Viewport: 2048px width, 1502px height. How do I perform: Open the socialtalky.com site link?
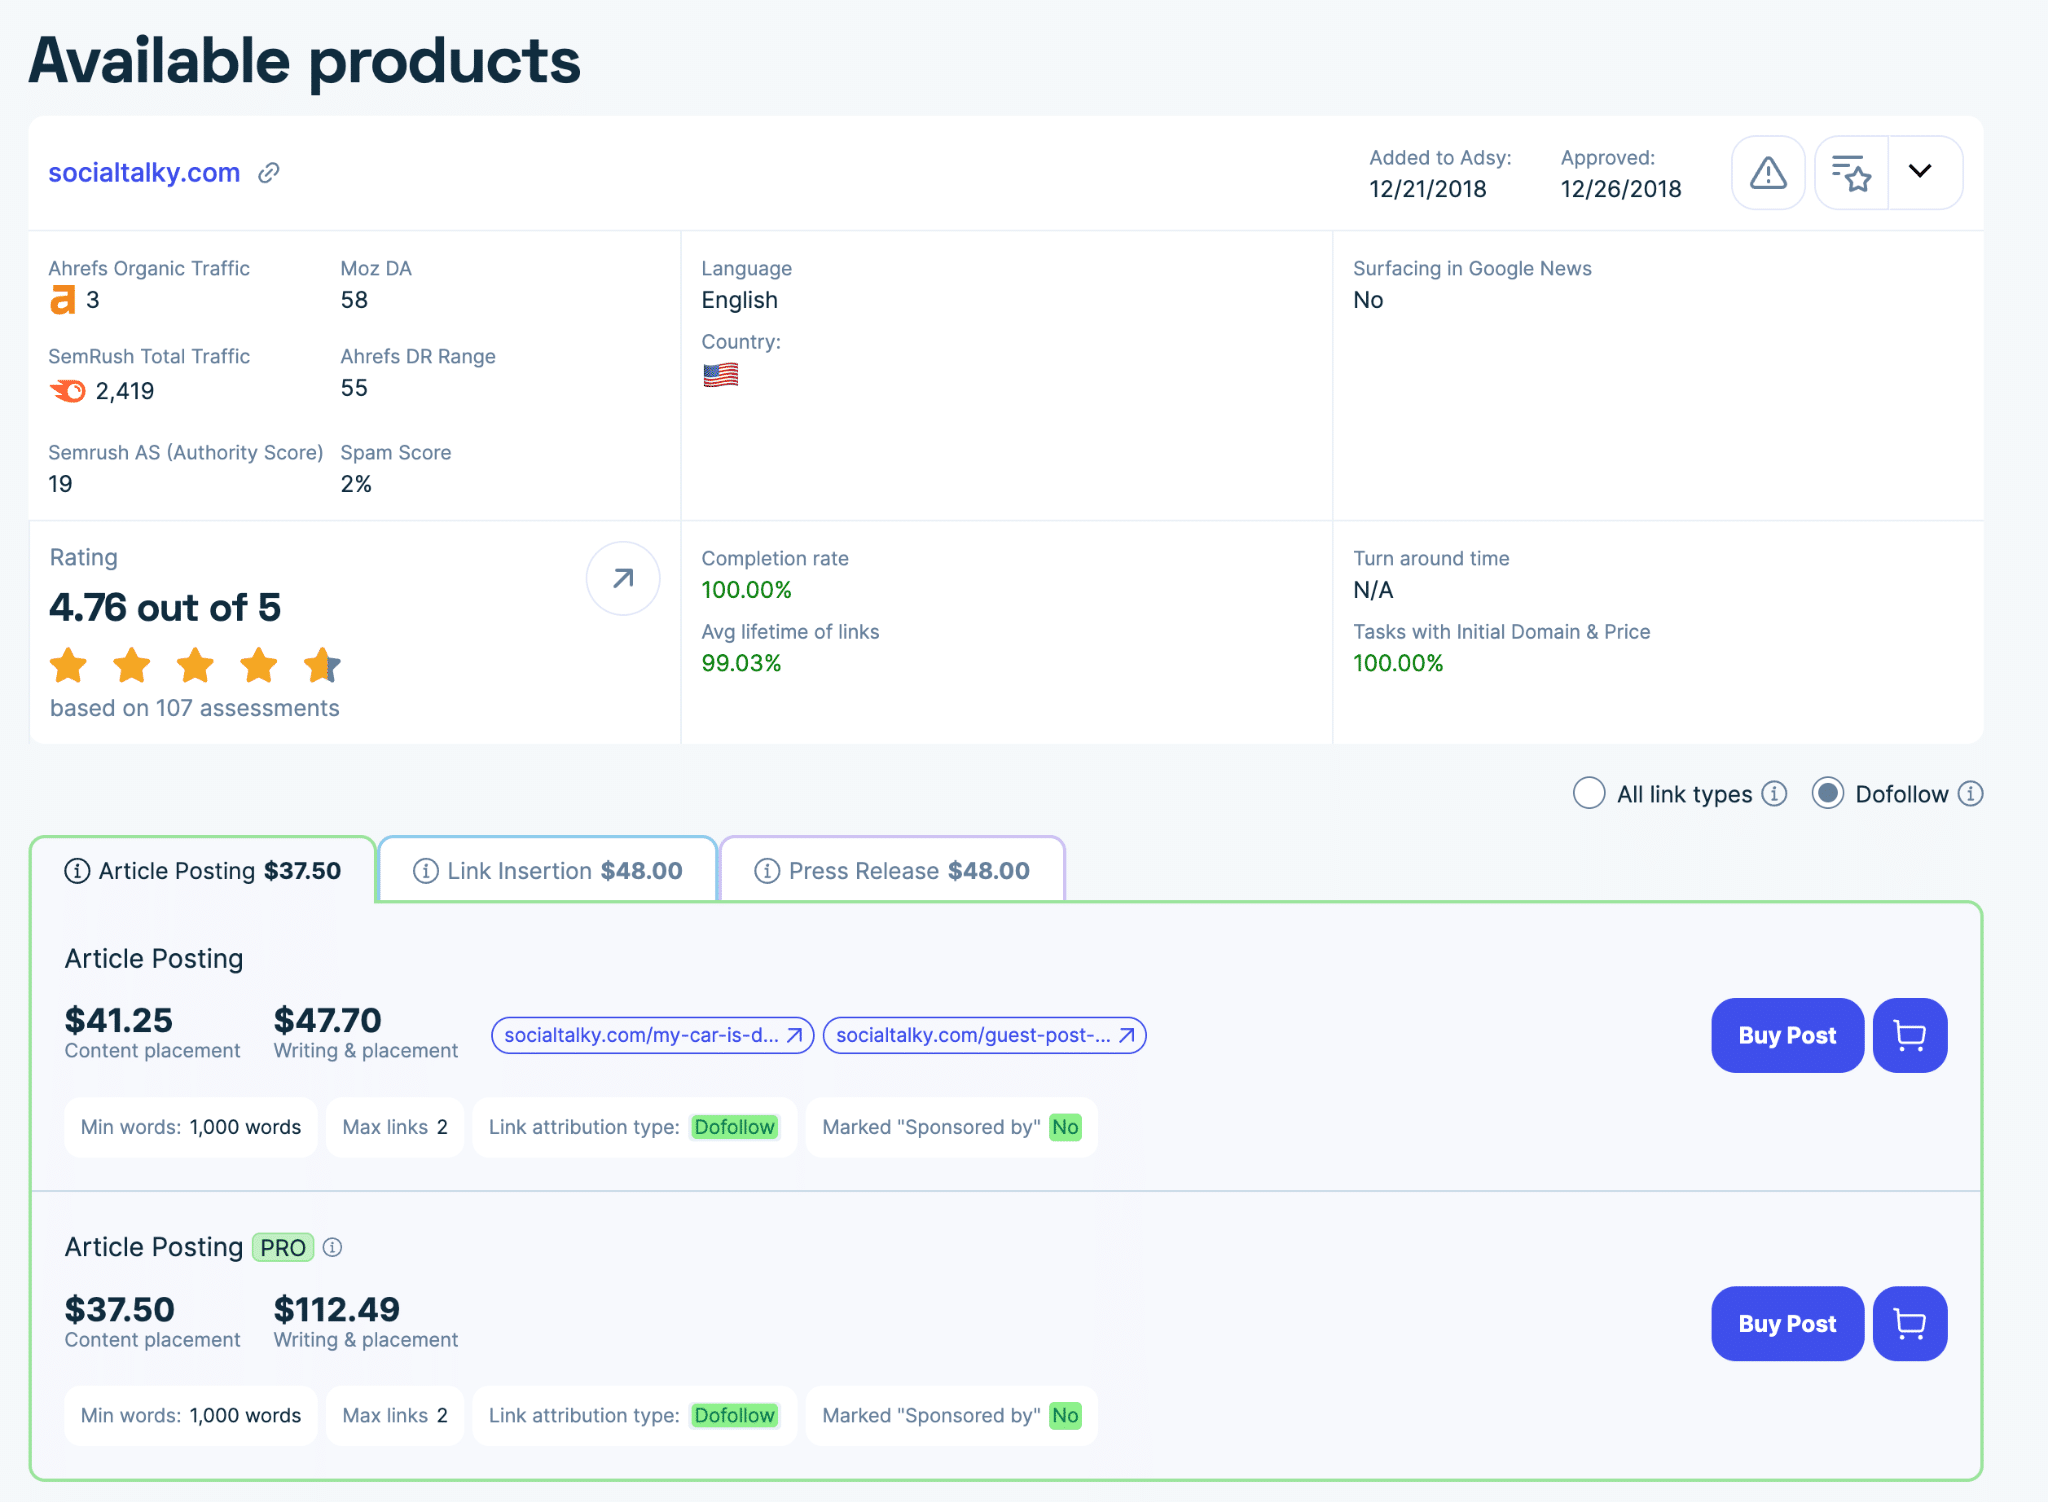(x=144, y=172)
